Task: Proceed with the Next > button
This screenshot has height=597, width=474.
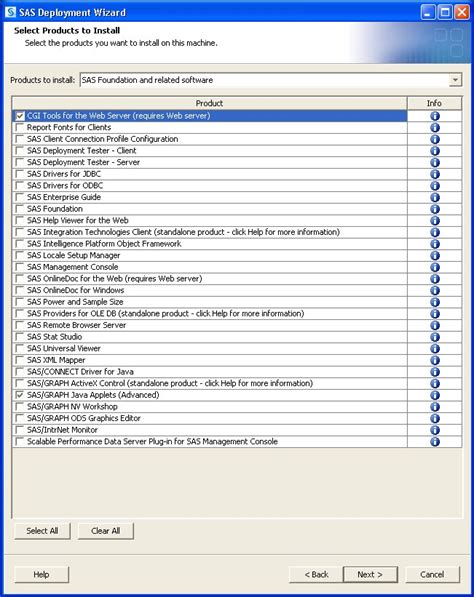Action: click(x=370, y=575)
